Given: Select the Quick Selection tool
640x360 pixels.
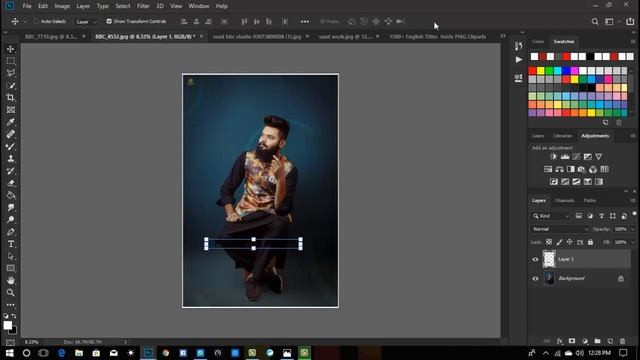Looking at the screenshot, I should click(11, 86).
